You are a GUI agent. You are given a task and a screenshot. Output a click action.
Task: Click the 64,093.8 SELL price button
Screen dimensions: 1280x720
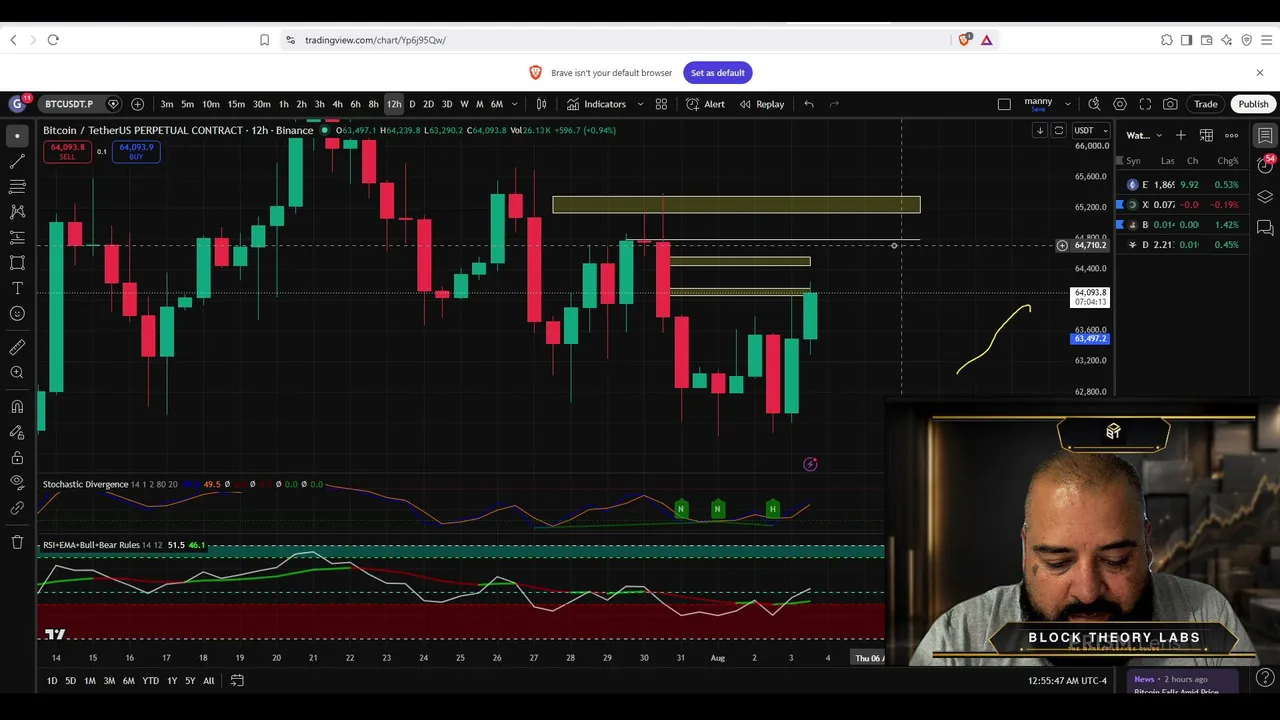(x=67, y=152)
